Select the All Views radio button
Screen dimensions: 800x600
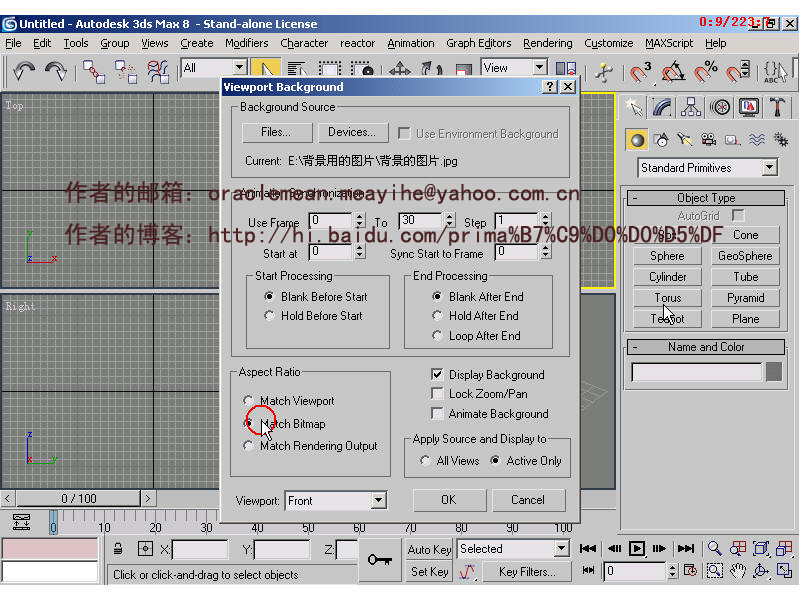(424, 461)
